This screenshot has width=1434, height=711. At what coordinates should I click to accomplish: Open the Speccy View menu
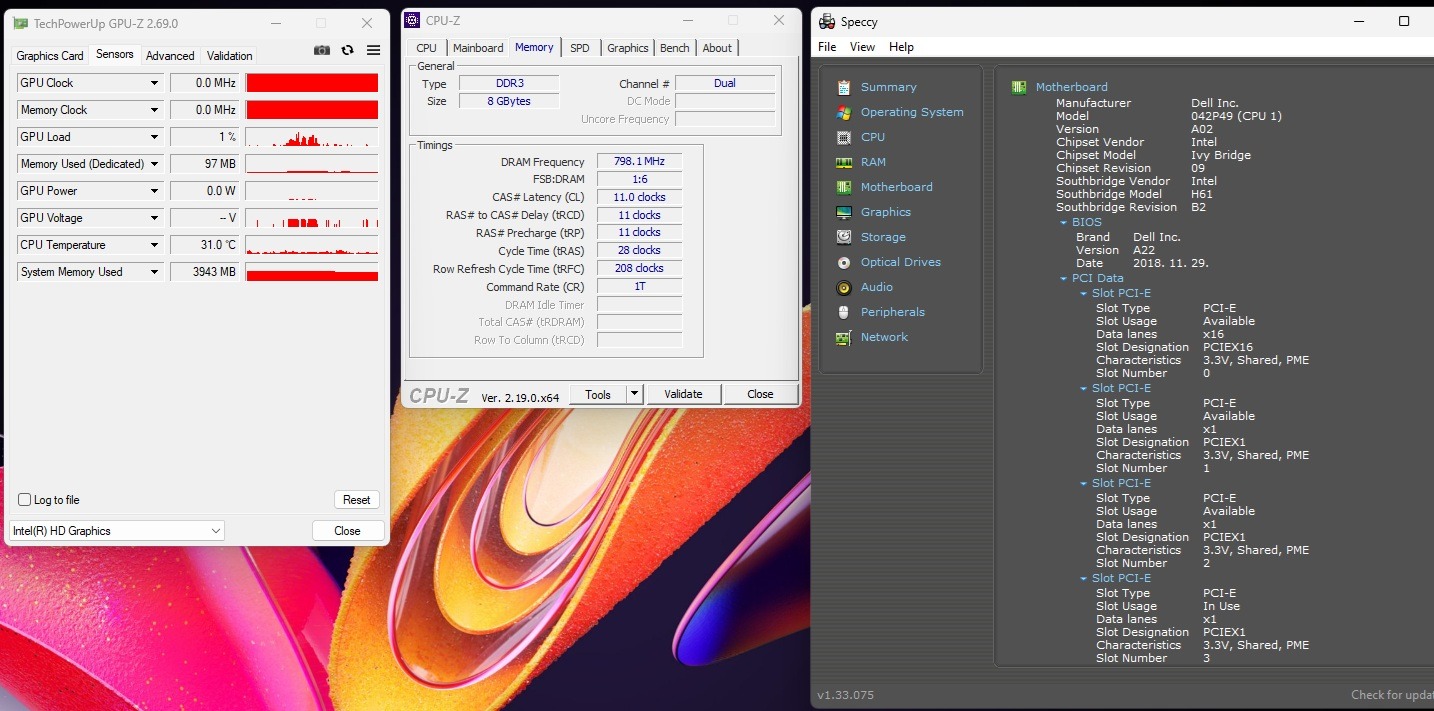click(x=862, y=47)
